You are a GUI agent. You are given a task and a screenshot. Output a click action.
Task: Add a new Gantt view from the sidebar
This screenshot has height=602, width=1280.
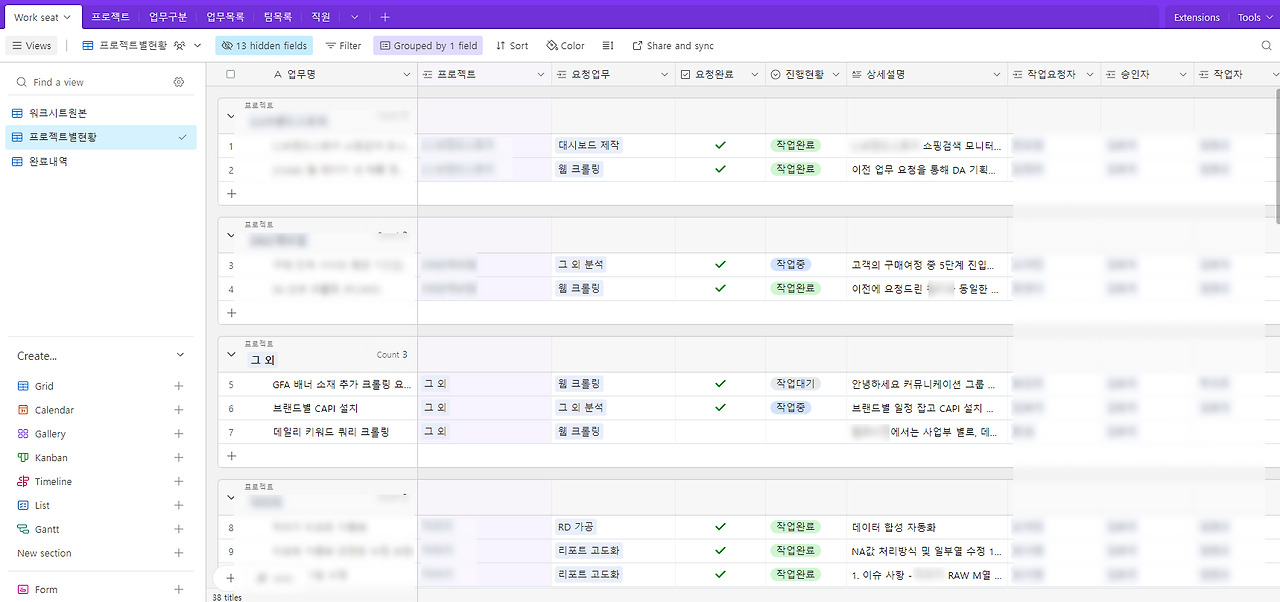(x=178, y=529)
